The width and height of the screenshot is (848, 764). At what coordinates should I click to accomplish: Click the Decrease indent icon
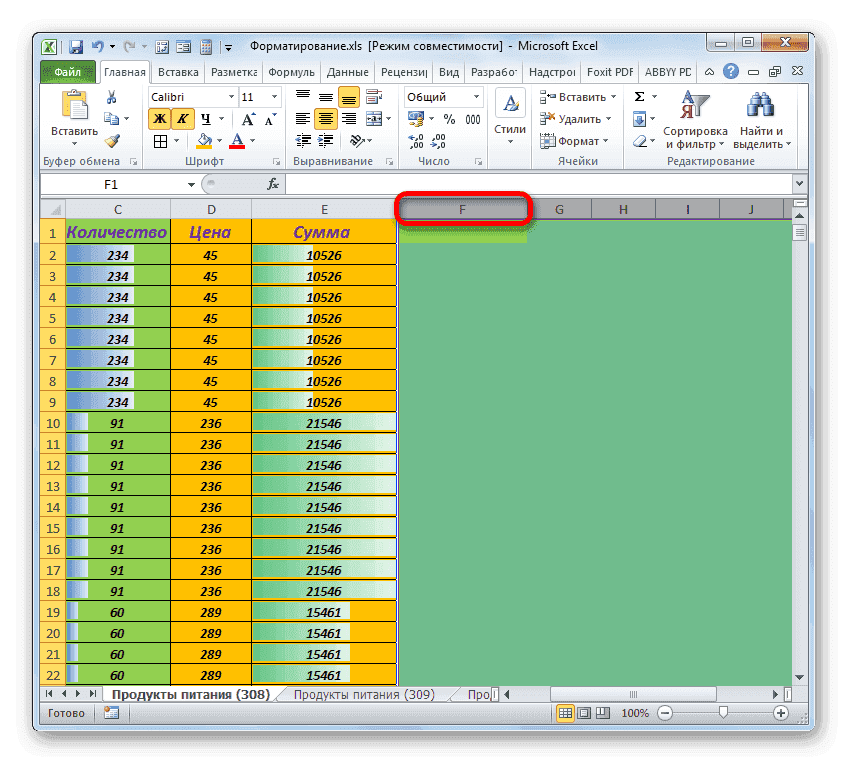[x=304, y=140]
